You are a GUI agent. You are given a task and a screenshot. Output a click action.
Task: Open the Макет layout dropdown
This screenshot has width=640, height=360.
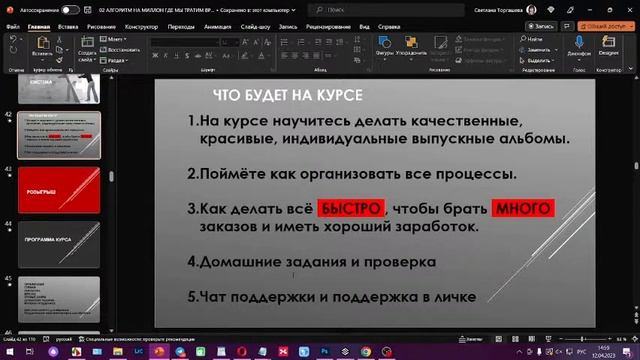tap(113, 39)
